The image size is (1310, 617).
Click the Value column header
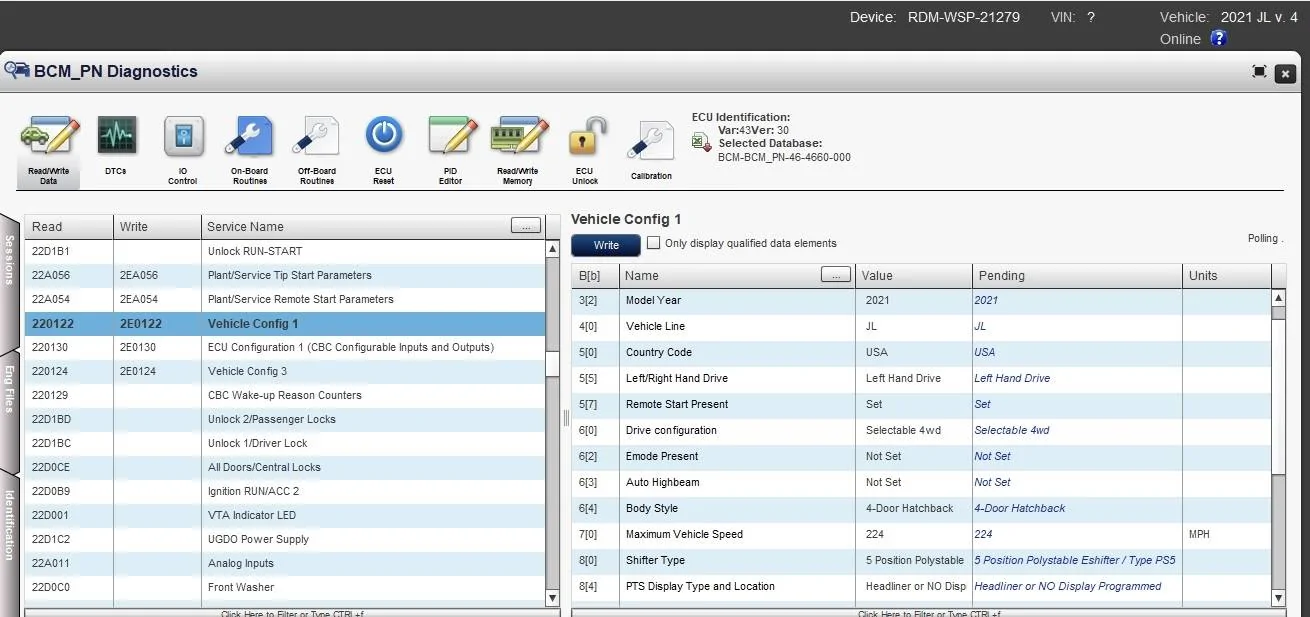click(x=915, y=276)
